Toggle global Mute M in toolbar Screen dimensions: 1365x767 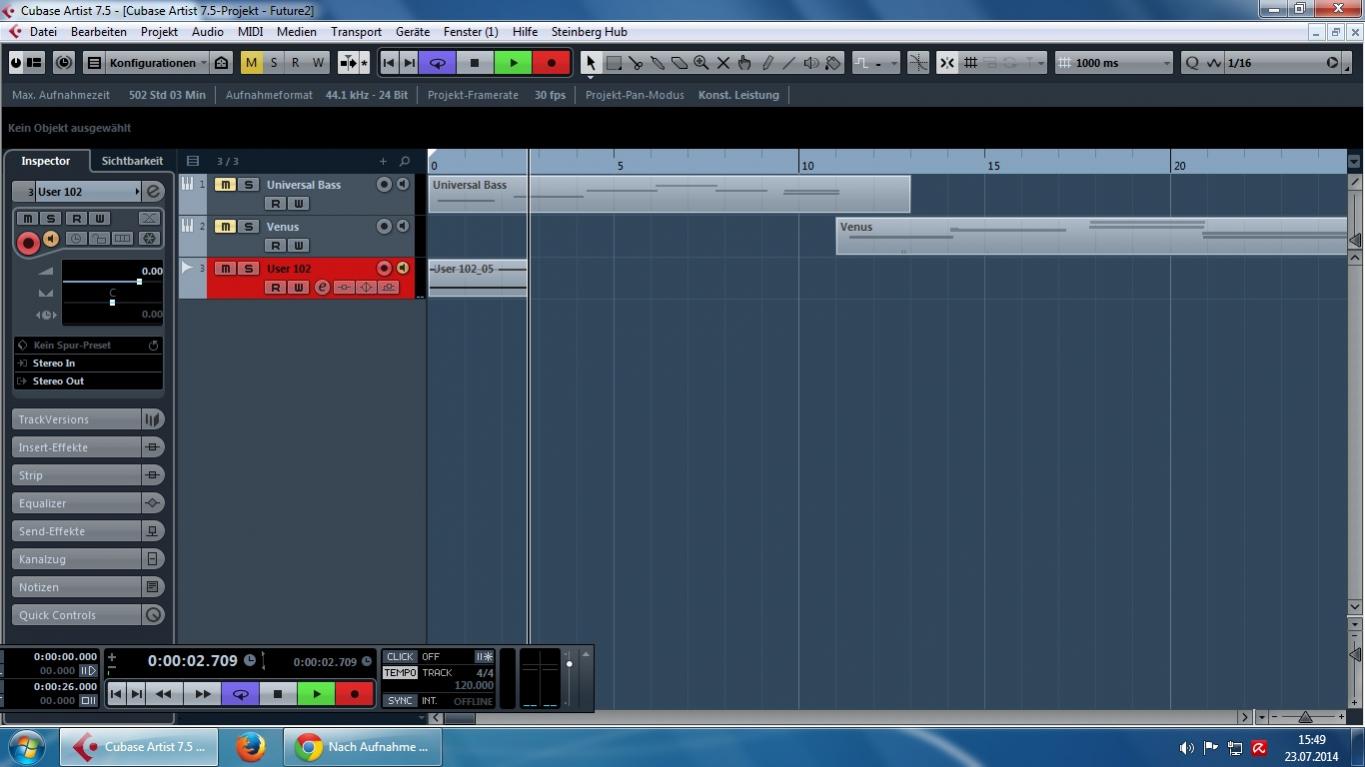tap(251, 63)
